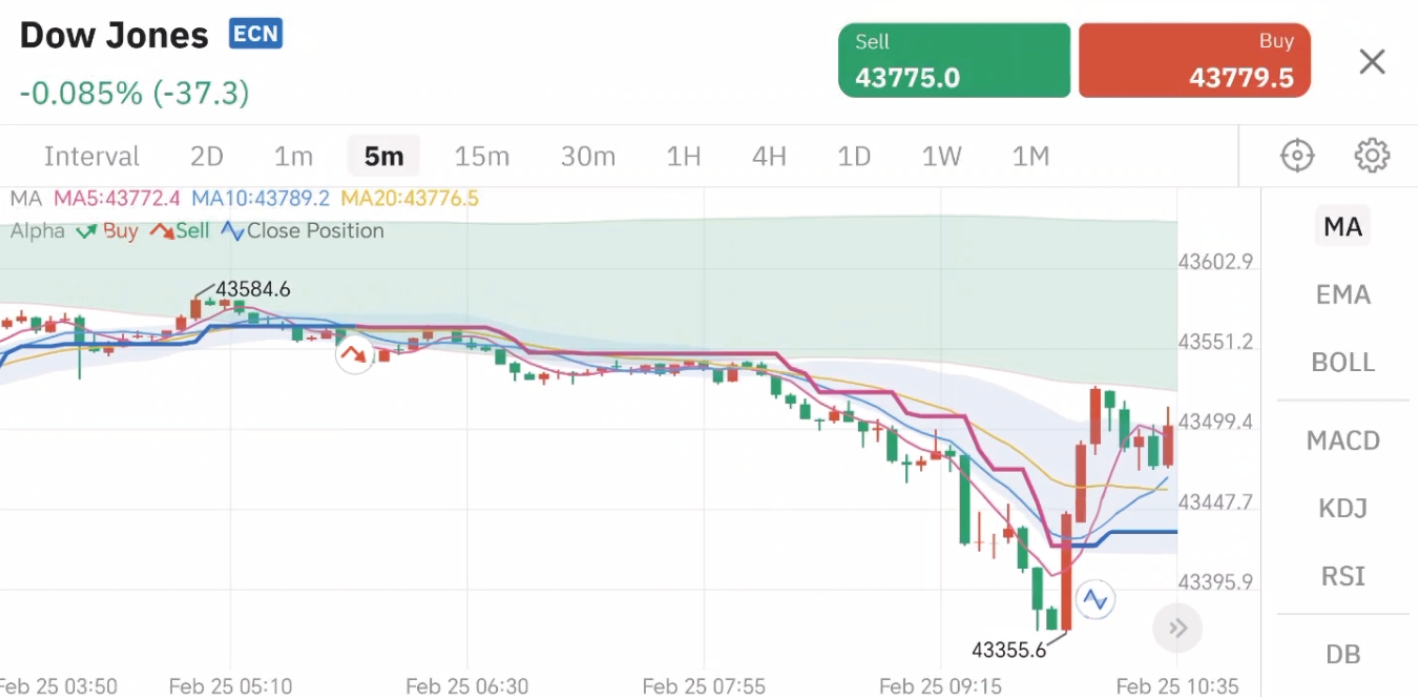Enable the RSI indicator

(x=1343, y=576)
